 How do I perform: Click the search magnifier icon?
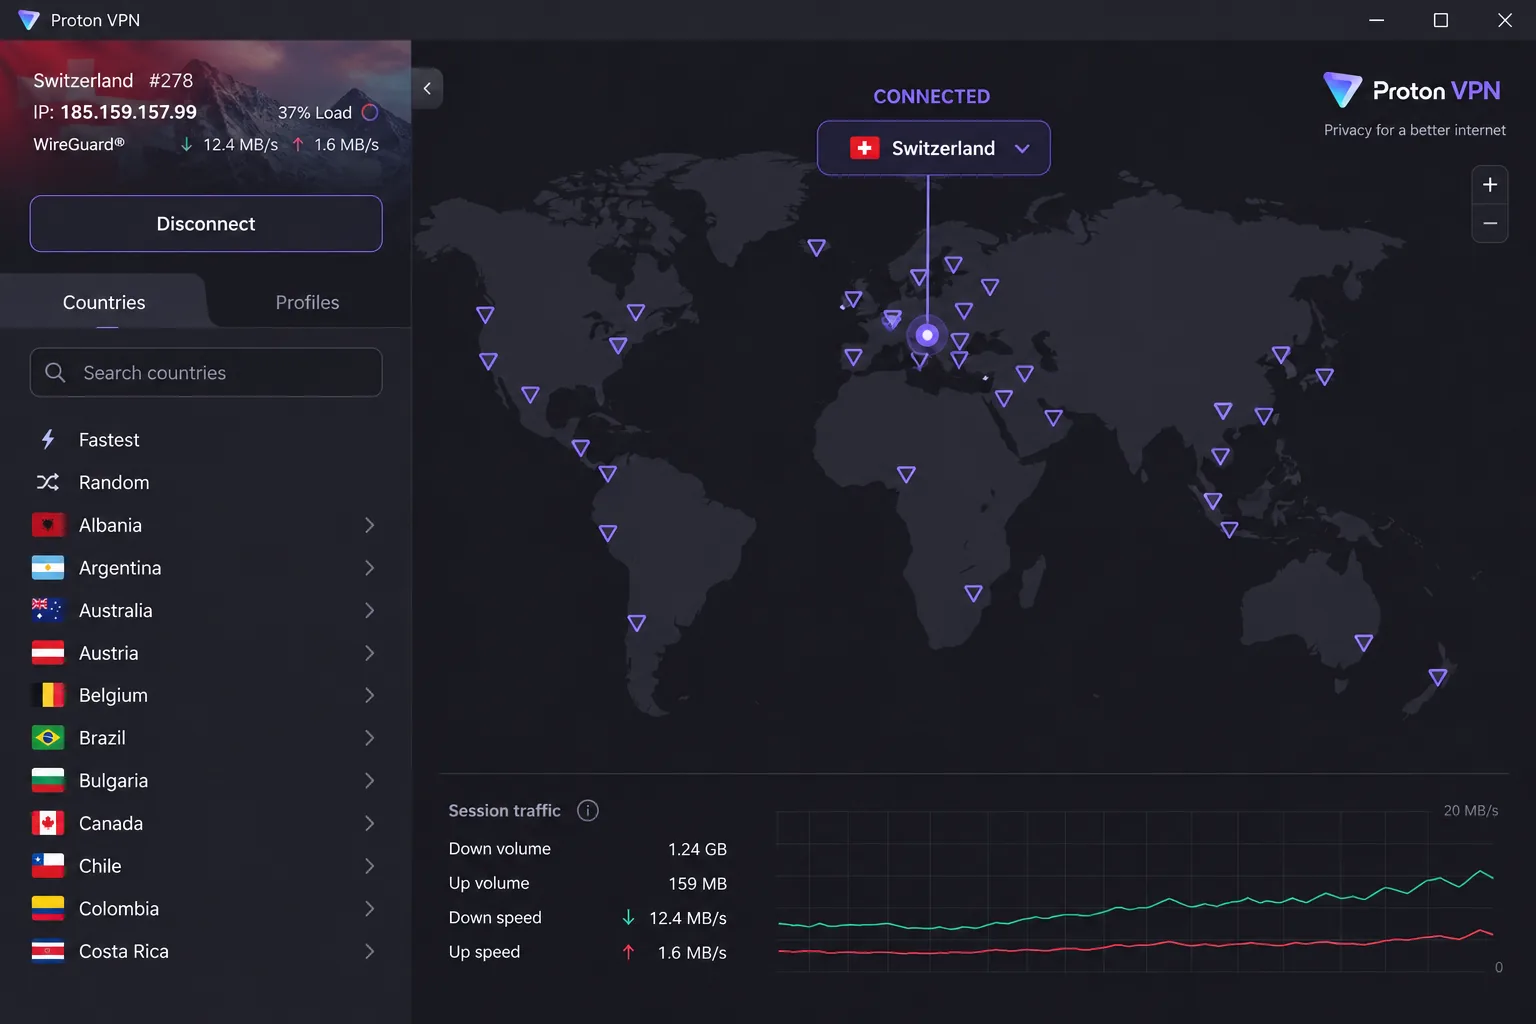point(55,372)
